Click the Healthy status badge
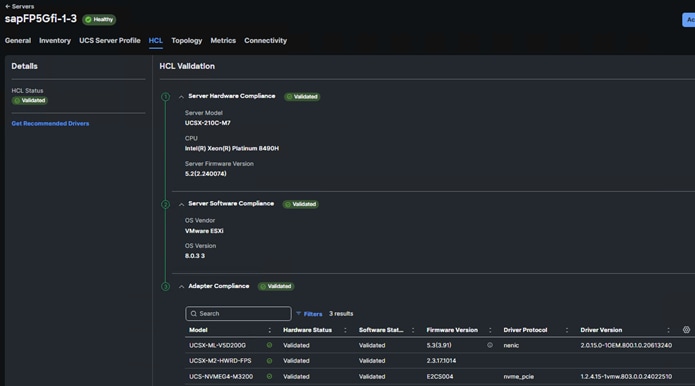The height and width of the screenshot is (386, 695). (99, 19)
